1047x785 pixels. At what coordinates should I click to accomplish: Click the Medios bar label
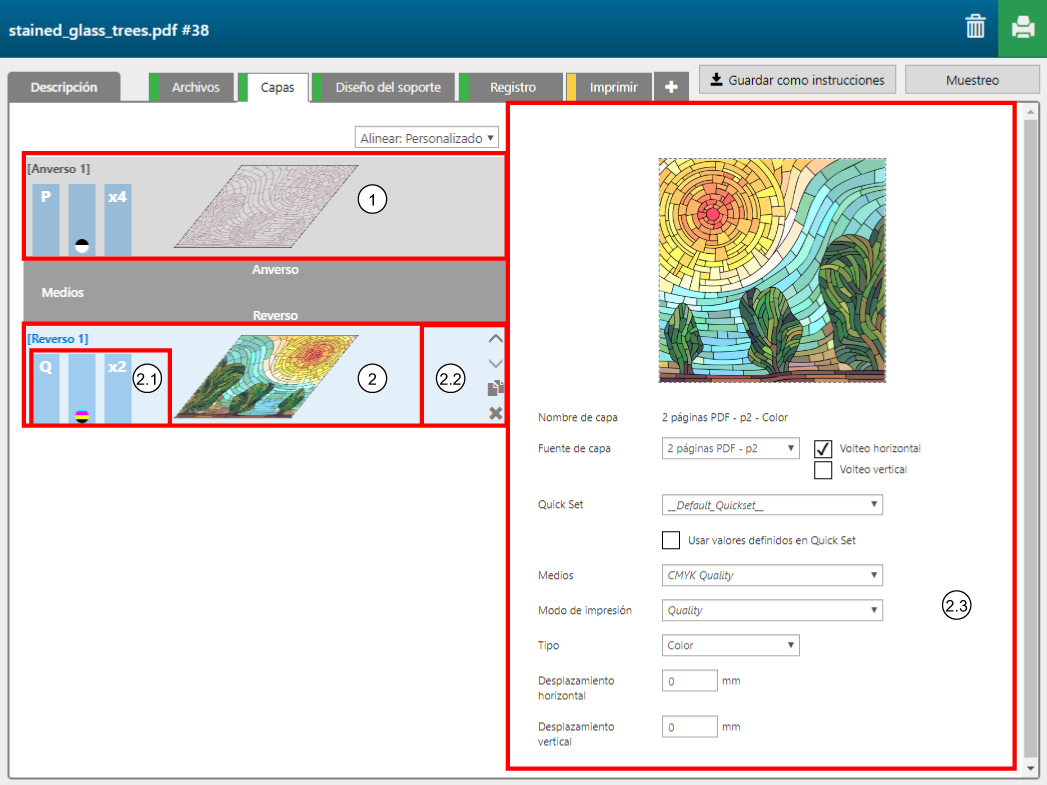[x=63, y=292]
